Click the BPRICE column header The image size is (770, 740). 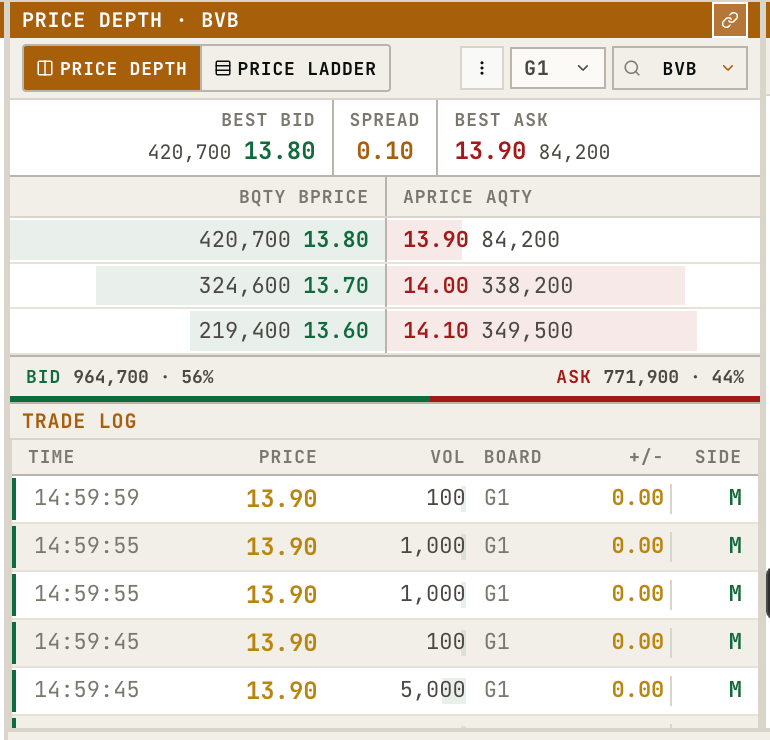pos(333,197)
